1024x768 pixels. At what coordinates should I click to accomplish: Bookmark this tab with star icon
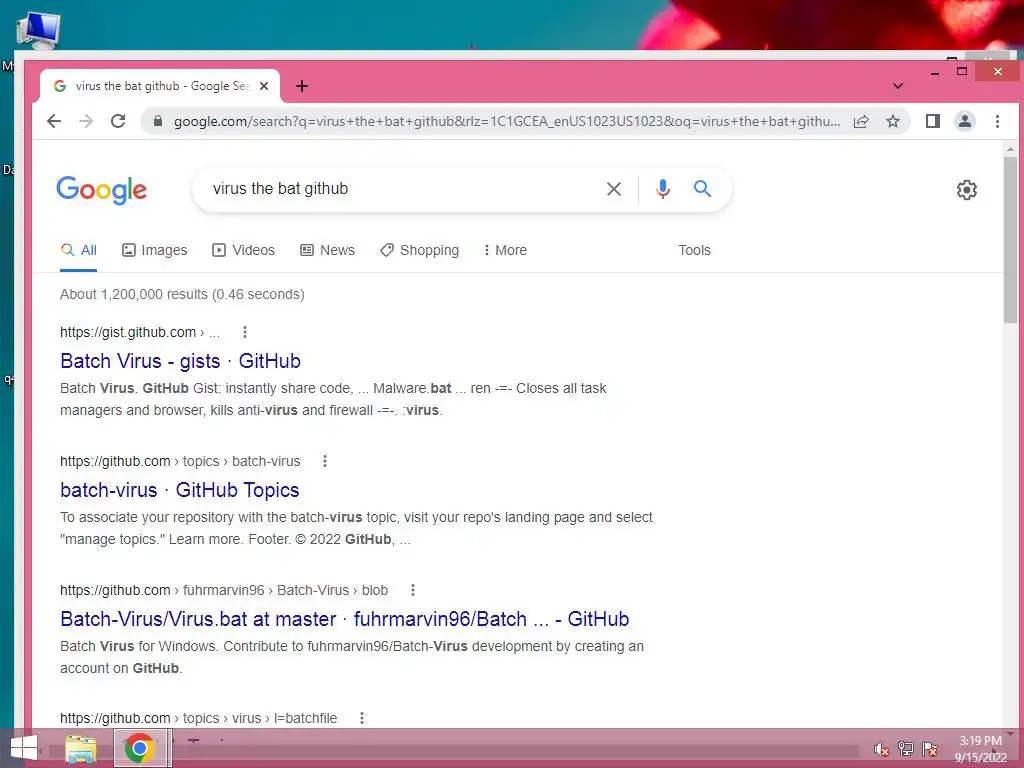tap(893, 121)
